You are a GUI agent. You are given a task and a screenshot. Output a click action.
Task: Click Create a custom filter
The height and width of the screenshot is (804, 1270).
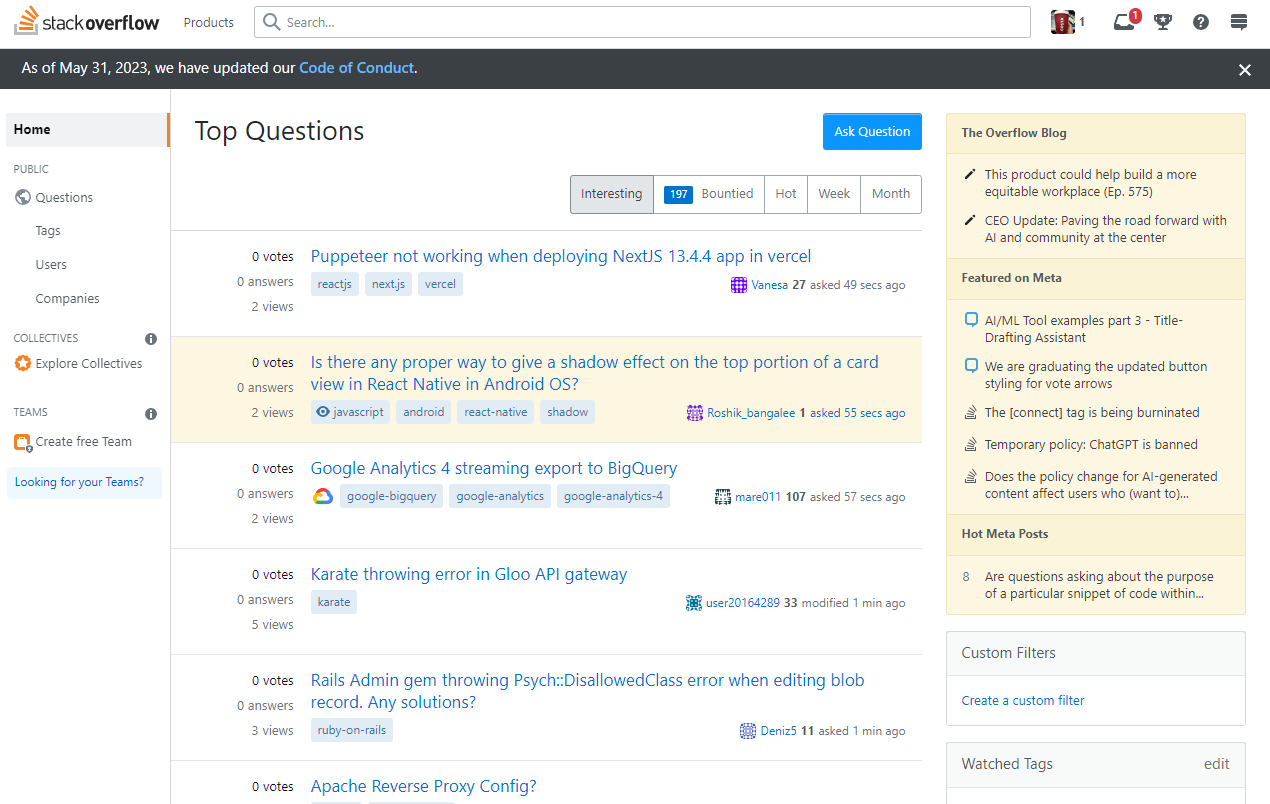click(x=1023, y=701)
